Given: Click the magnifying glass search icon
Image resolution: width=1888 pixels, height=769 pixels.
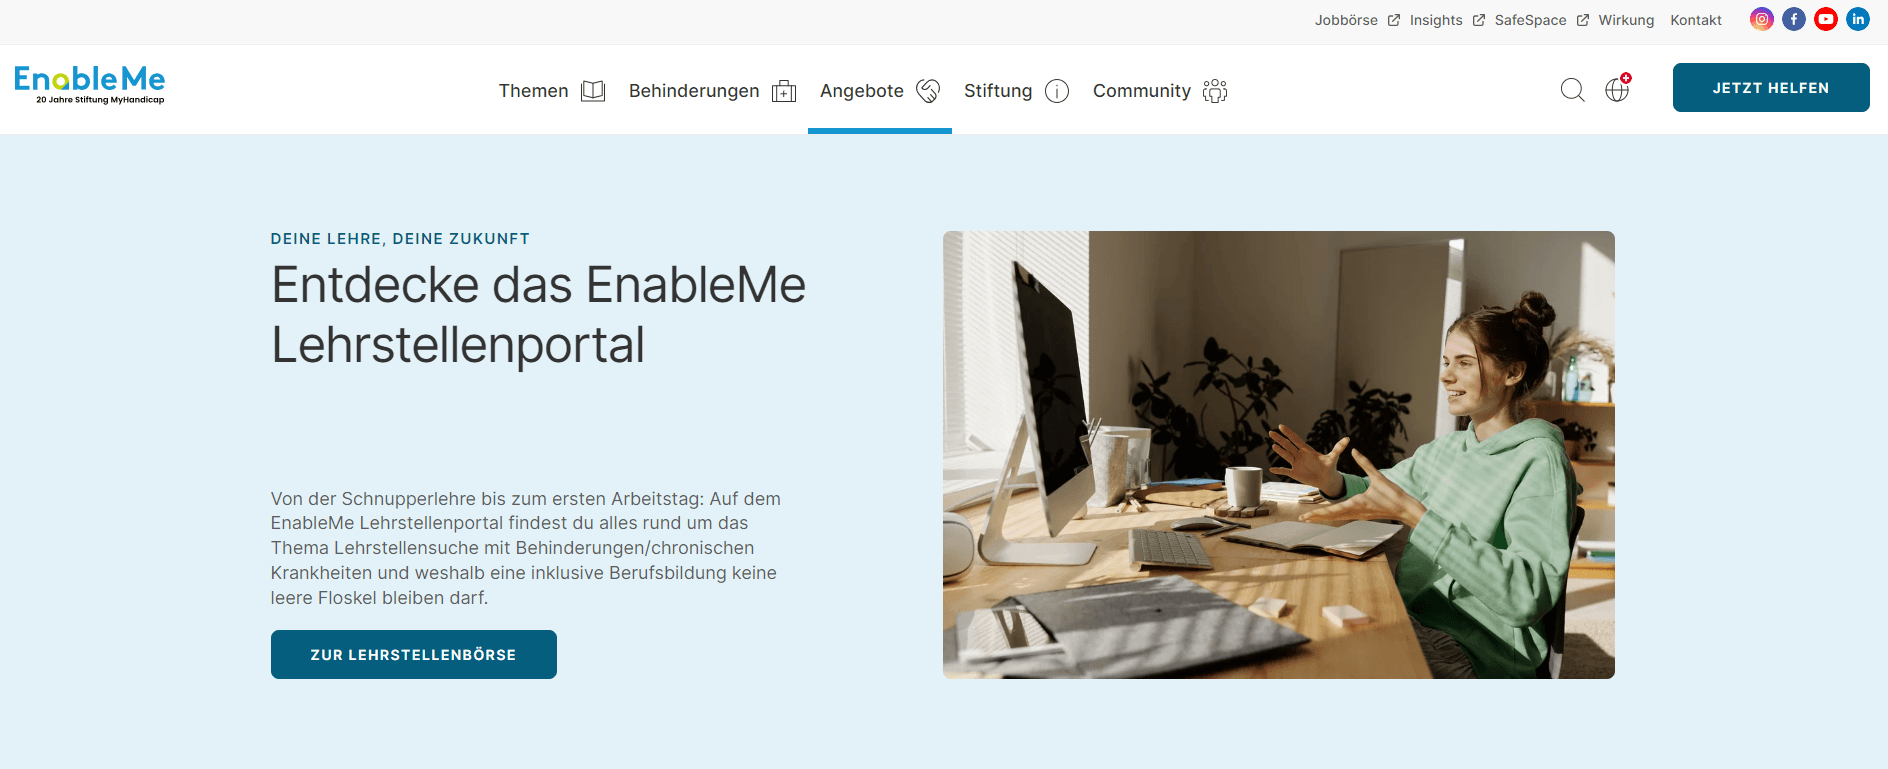Looking at the screenshot, I should [1573, 90].
